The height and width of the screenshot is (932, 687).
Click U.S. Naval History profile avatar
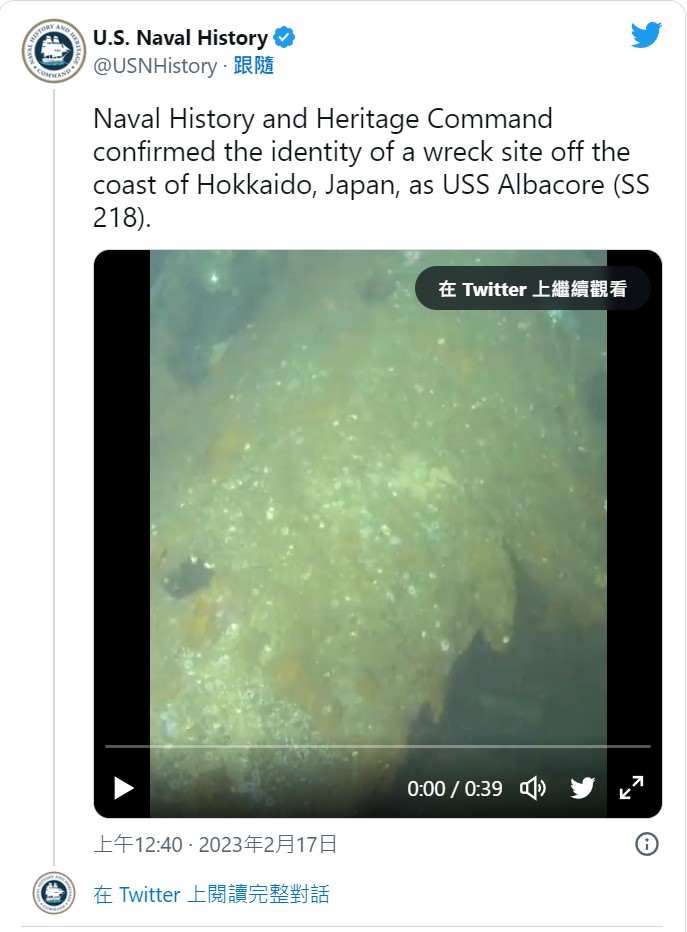(x=54, y=51)
